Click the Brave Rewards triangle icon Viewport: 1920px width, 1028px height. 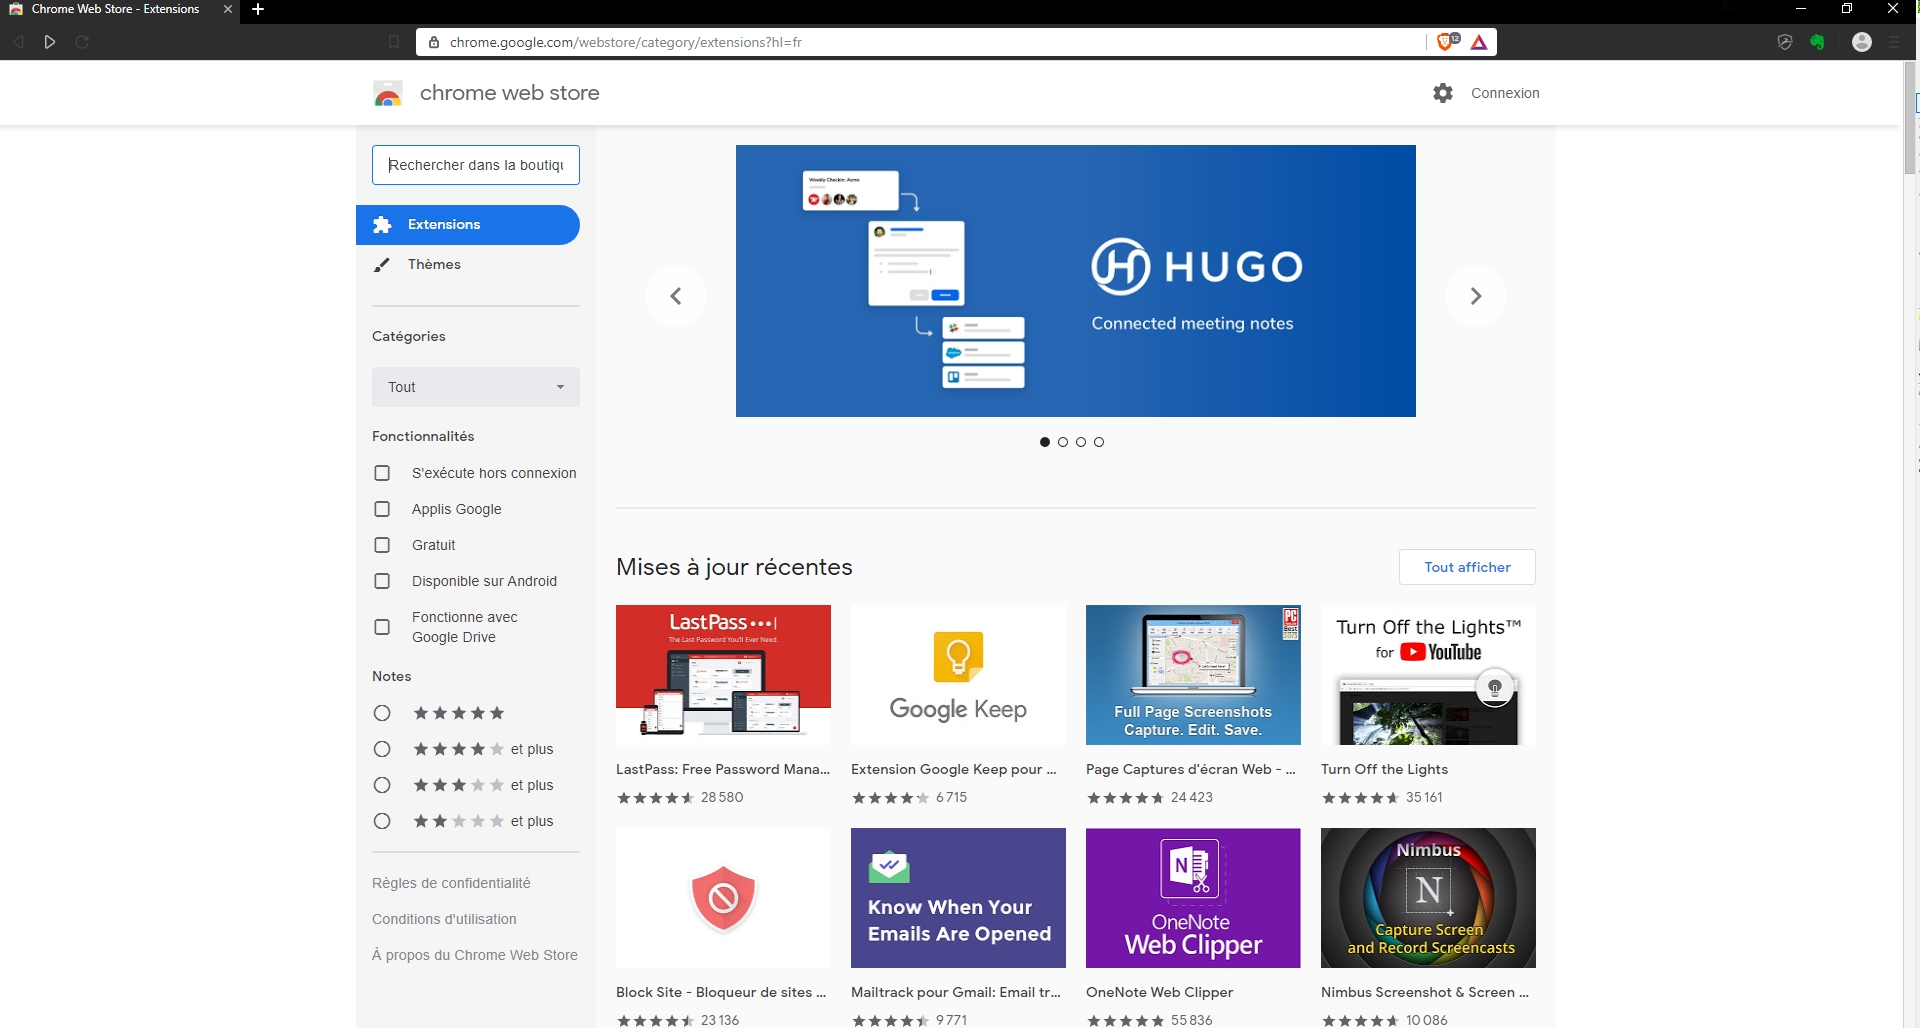[x=1479, y=42]
